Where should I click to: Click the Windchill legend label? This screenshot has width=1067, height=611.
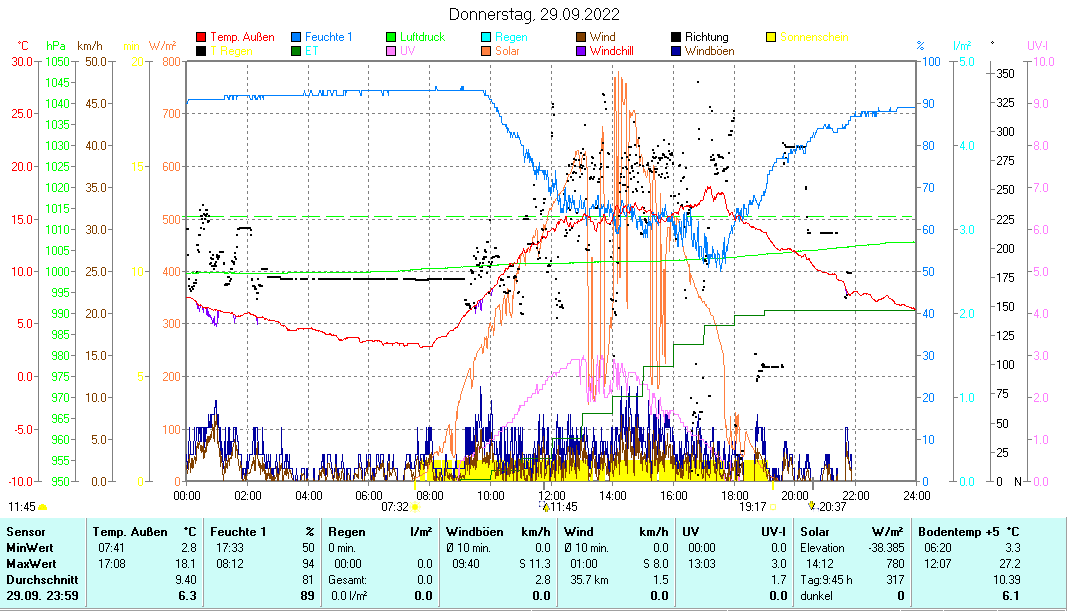tap(617, 50)
